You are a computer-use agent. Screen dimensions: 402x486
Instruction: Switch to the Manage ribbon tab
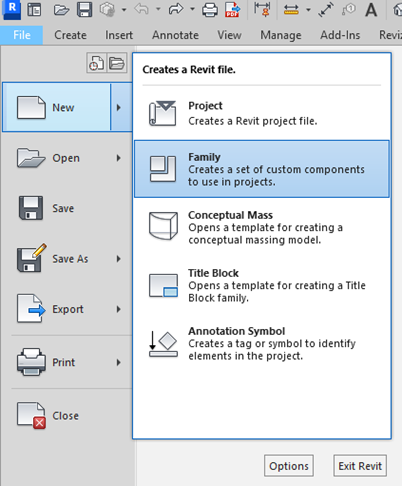tap(281, 35)
